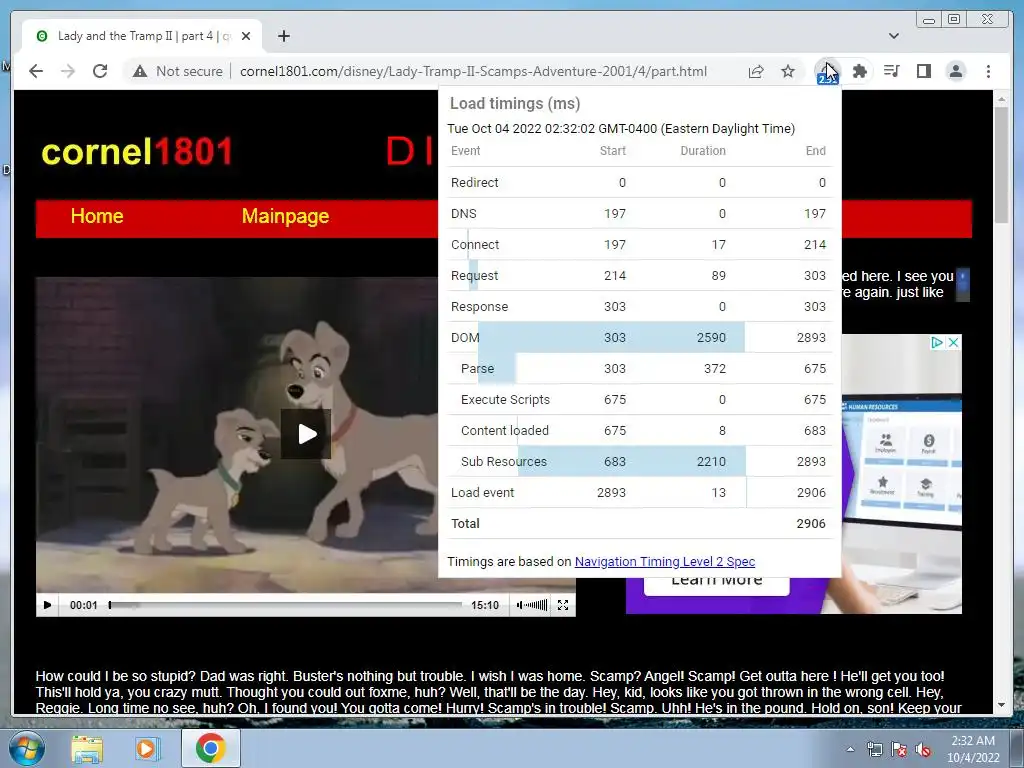Open the Action Center flag icon
This screenshot has width=1024, height=768.
[899, 749]
